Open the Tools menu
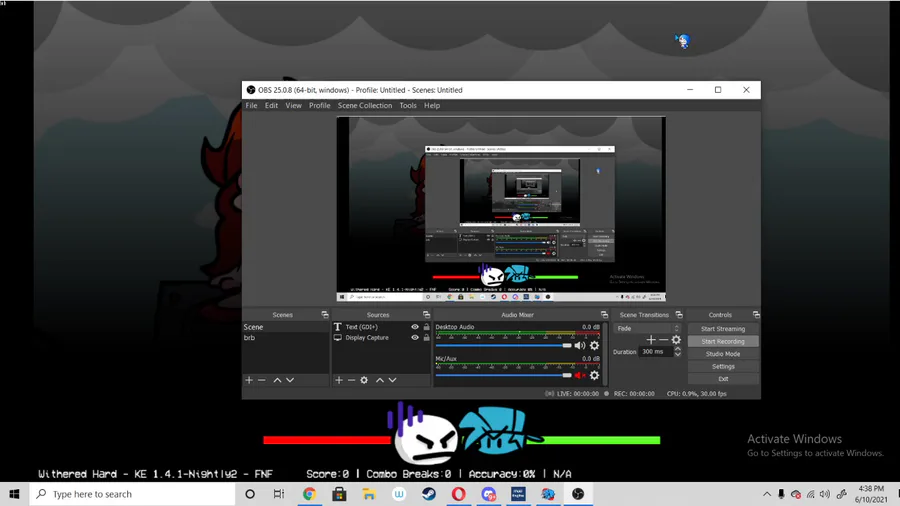The image size is (900, 506). (x=408, y=106)
